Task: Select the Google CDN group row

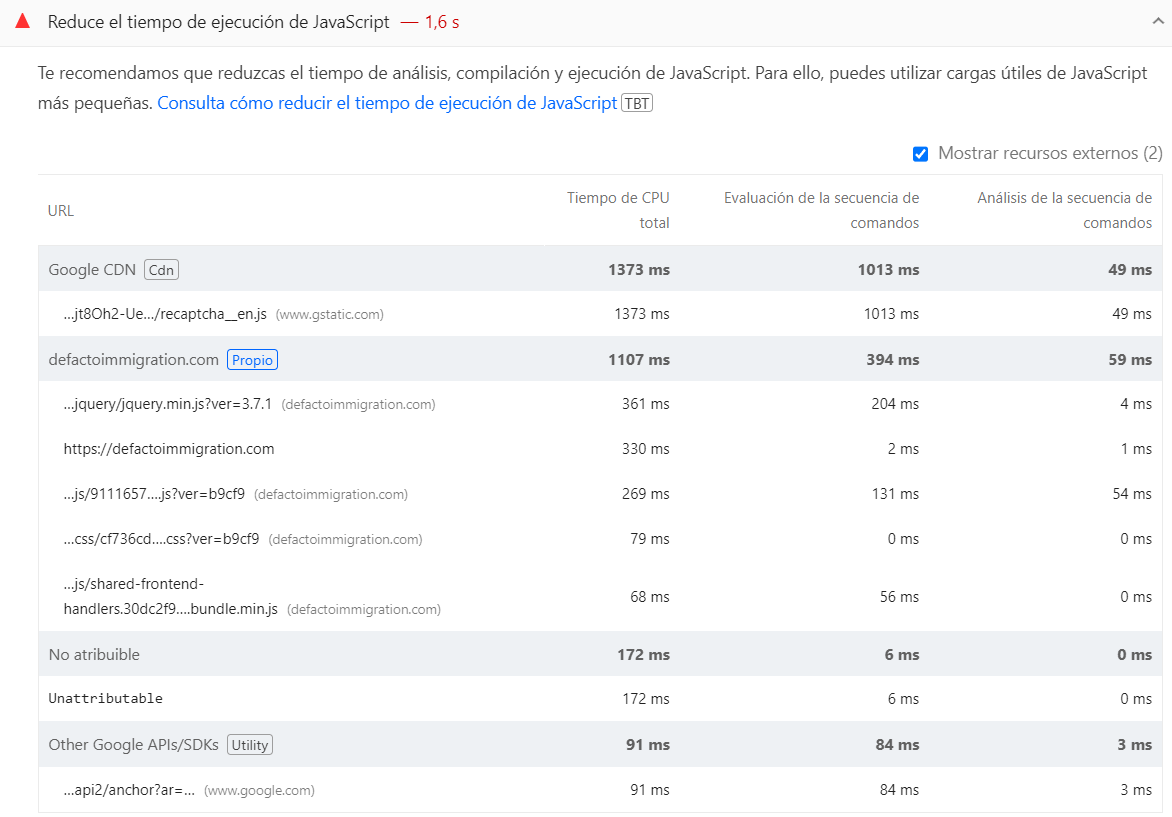Action: click(x=600, y=269)
